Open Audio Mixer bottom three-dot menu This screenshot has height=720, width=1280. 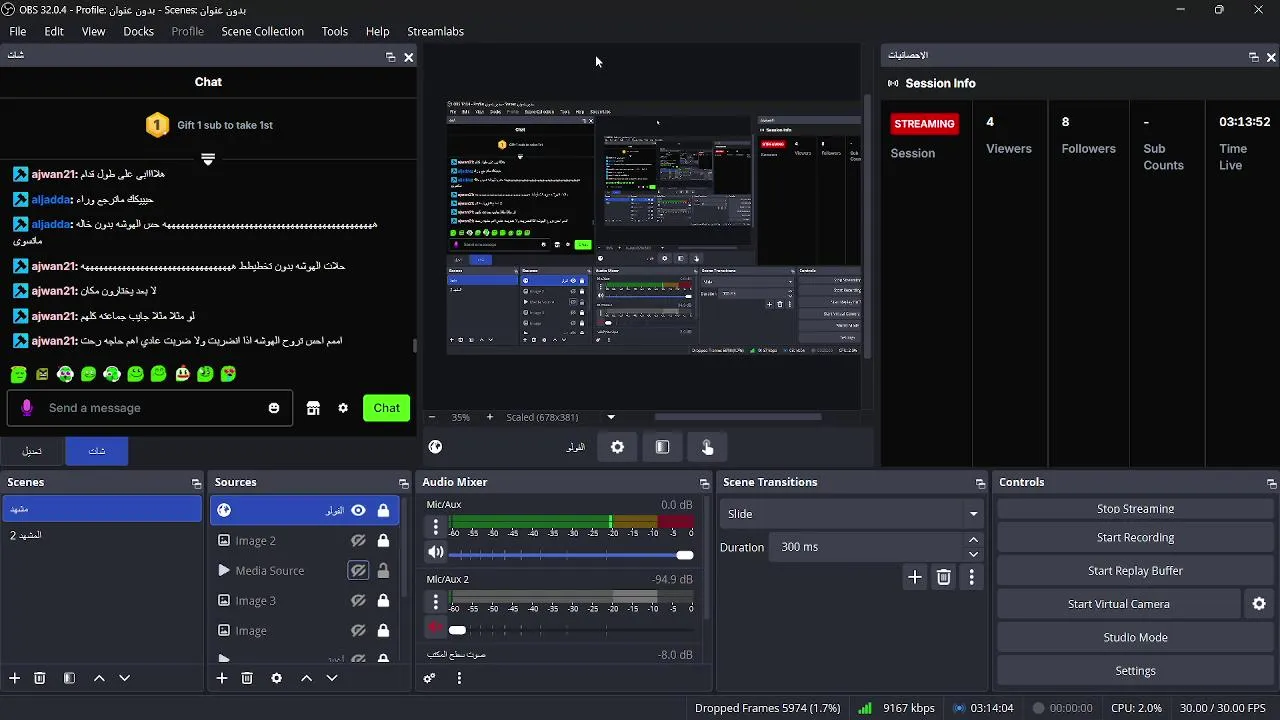[459, 678]
